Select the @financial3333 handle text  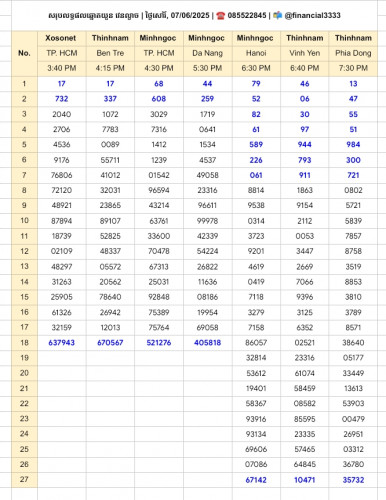[312, 15]
